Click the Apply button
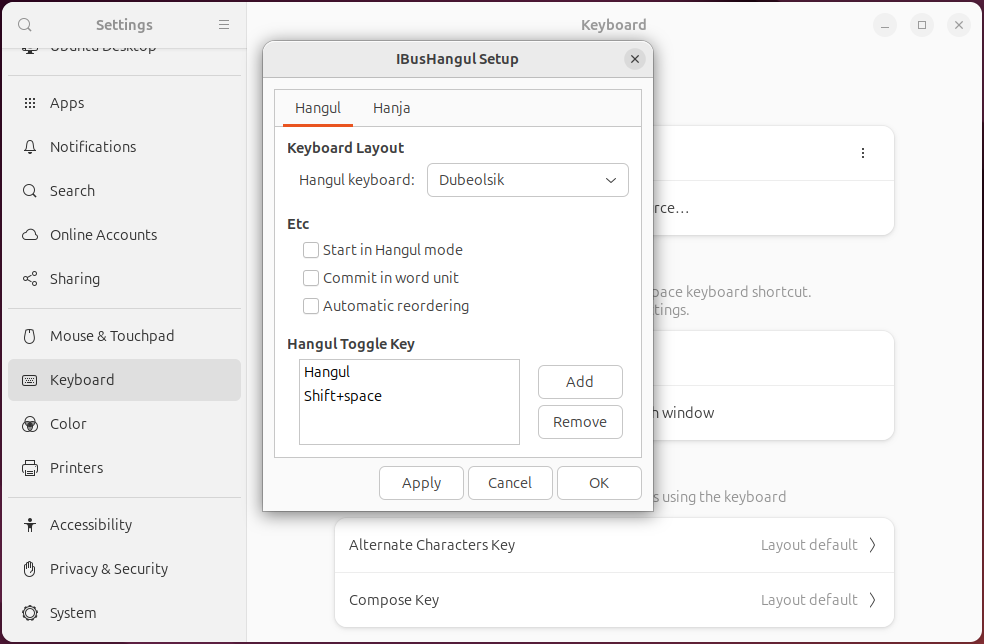This screenshot has width=984, height=644. [x=421, y=483]
